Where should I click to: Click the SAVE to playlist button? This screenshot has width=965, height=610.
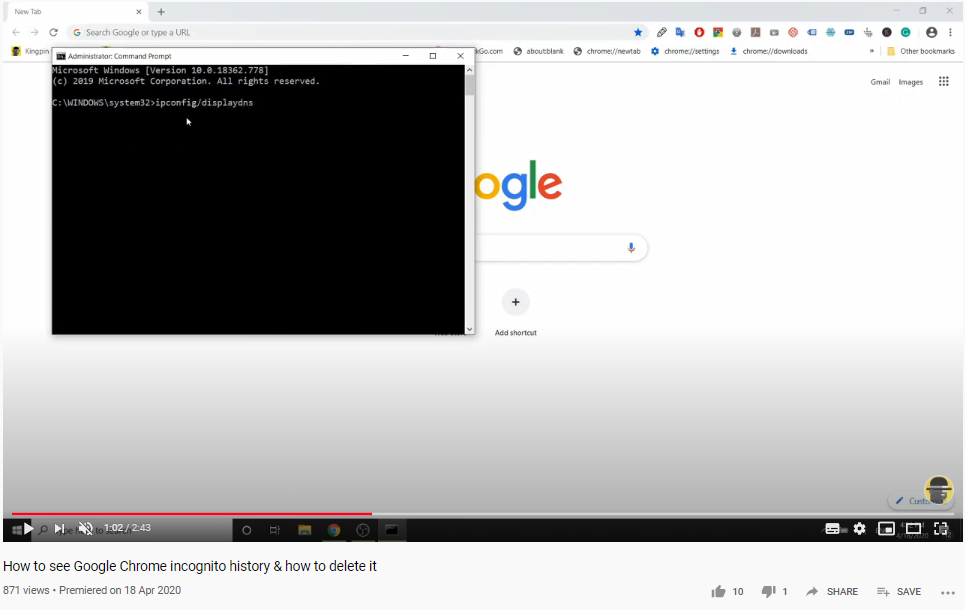pos(899,592)
